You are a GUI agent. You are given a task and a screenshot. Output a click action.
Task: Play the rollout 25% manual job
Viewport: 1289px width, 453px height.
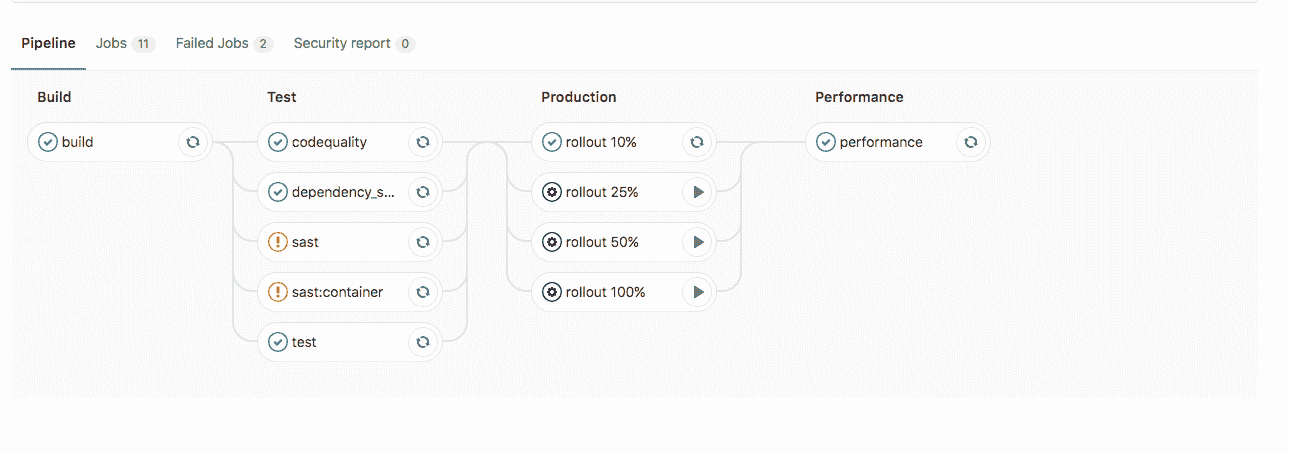[698, 192]
